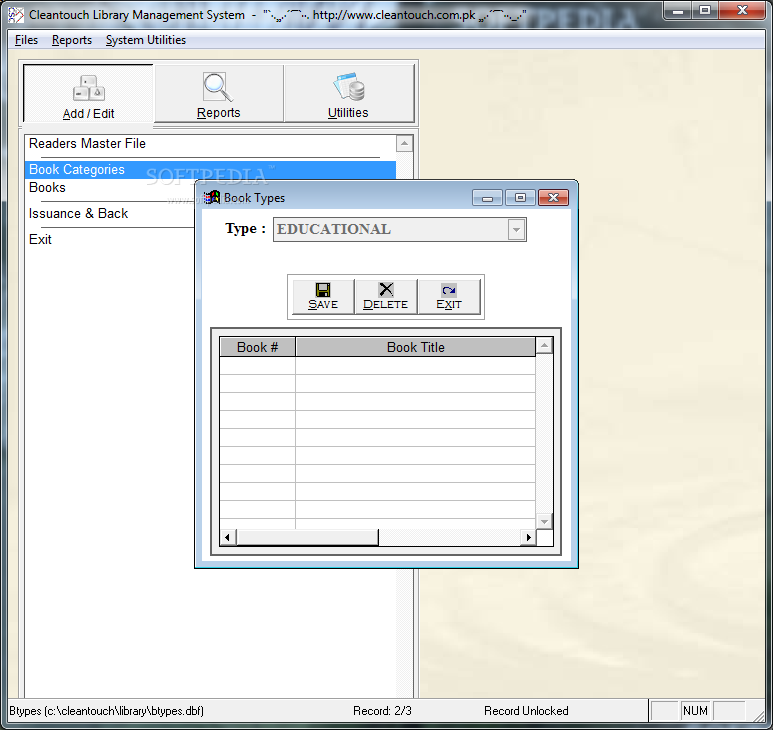
Task: Expand the Type dropdown arrow
Action: [x=516, y=230]
